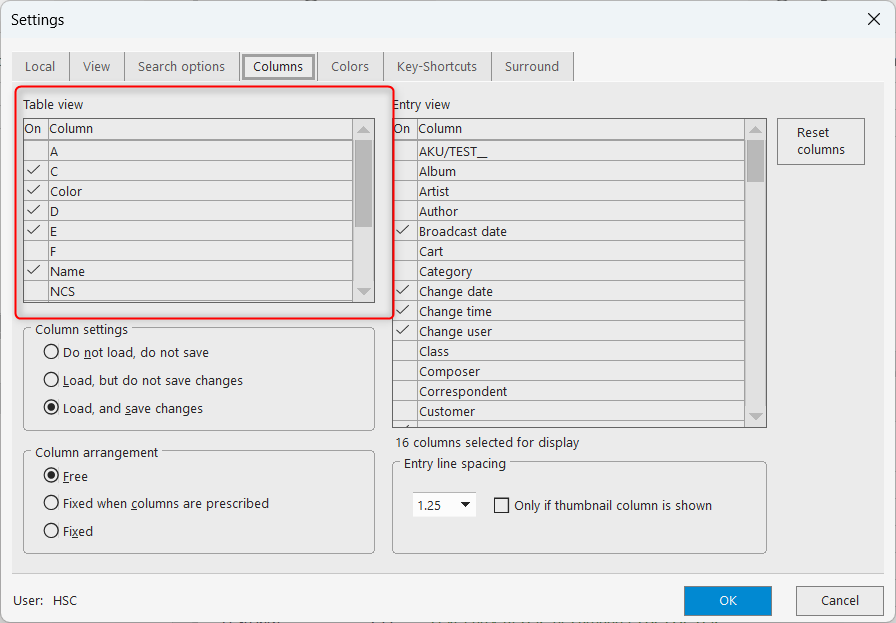The height and width of the screenshot is (623, 896).
Task: Choose 'Fixed when columns are prescribed' arrangement
Action: pos(51,503)
